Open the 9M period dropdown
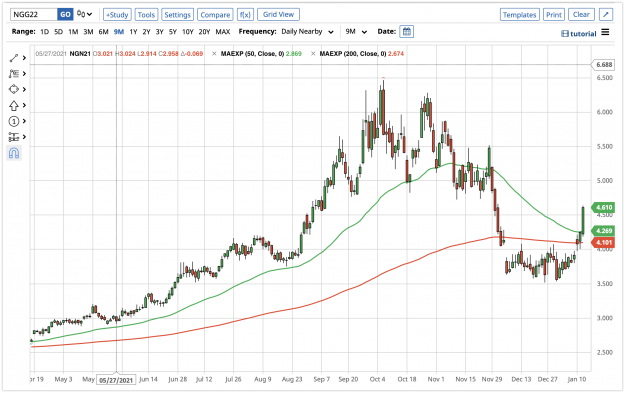The image size is (625, 393). tap(356, 31)
